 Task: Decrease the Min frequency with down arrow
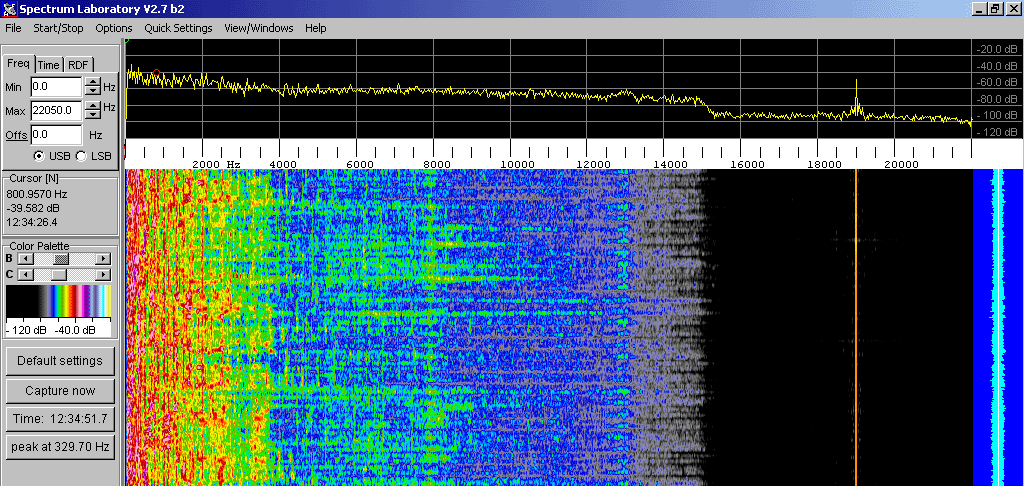[92, 93]
